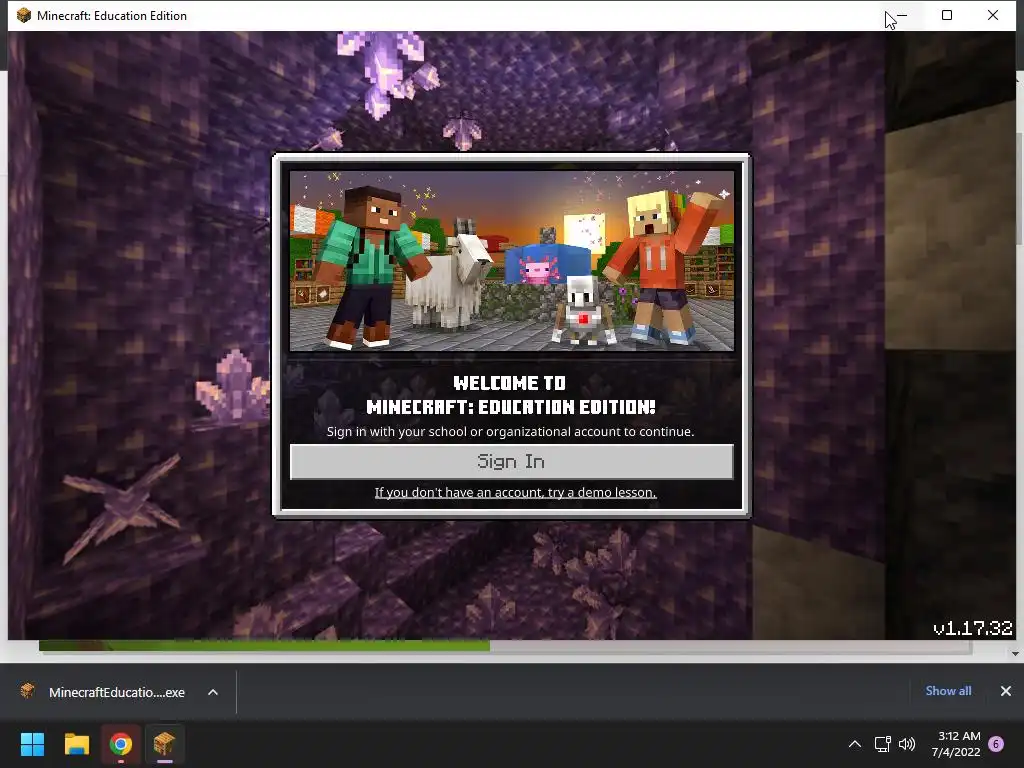This screenshot has height=768, width=1024.
Task: Close the Minecraft: Education Edition window
Action: [993, 16]
